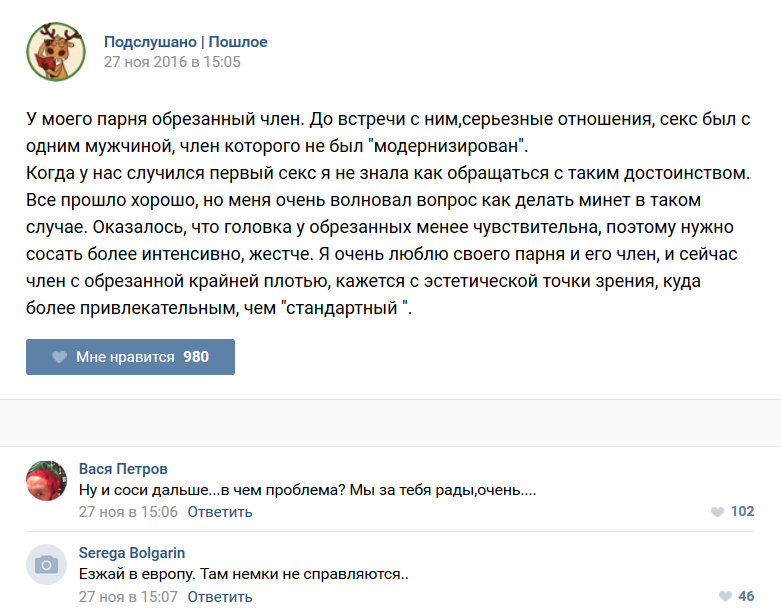
Task: Click the 102 likes count on the first comment
Action: point(742,512)
